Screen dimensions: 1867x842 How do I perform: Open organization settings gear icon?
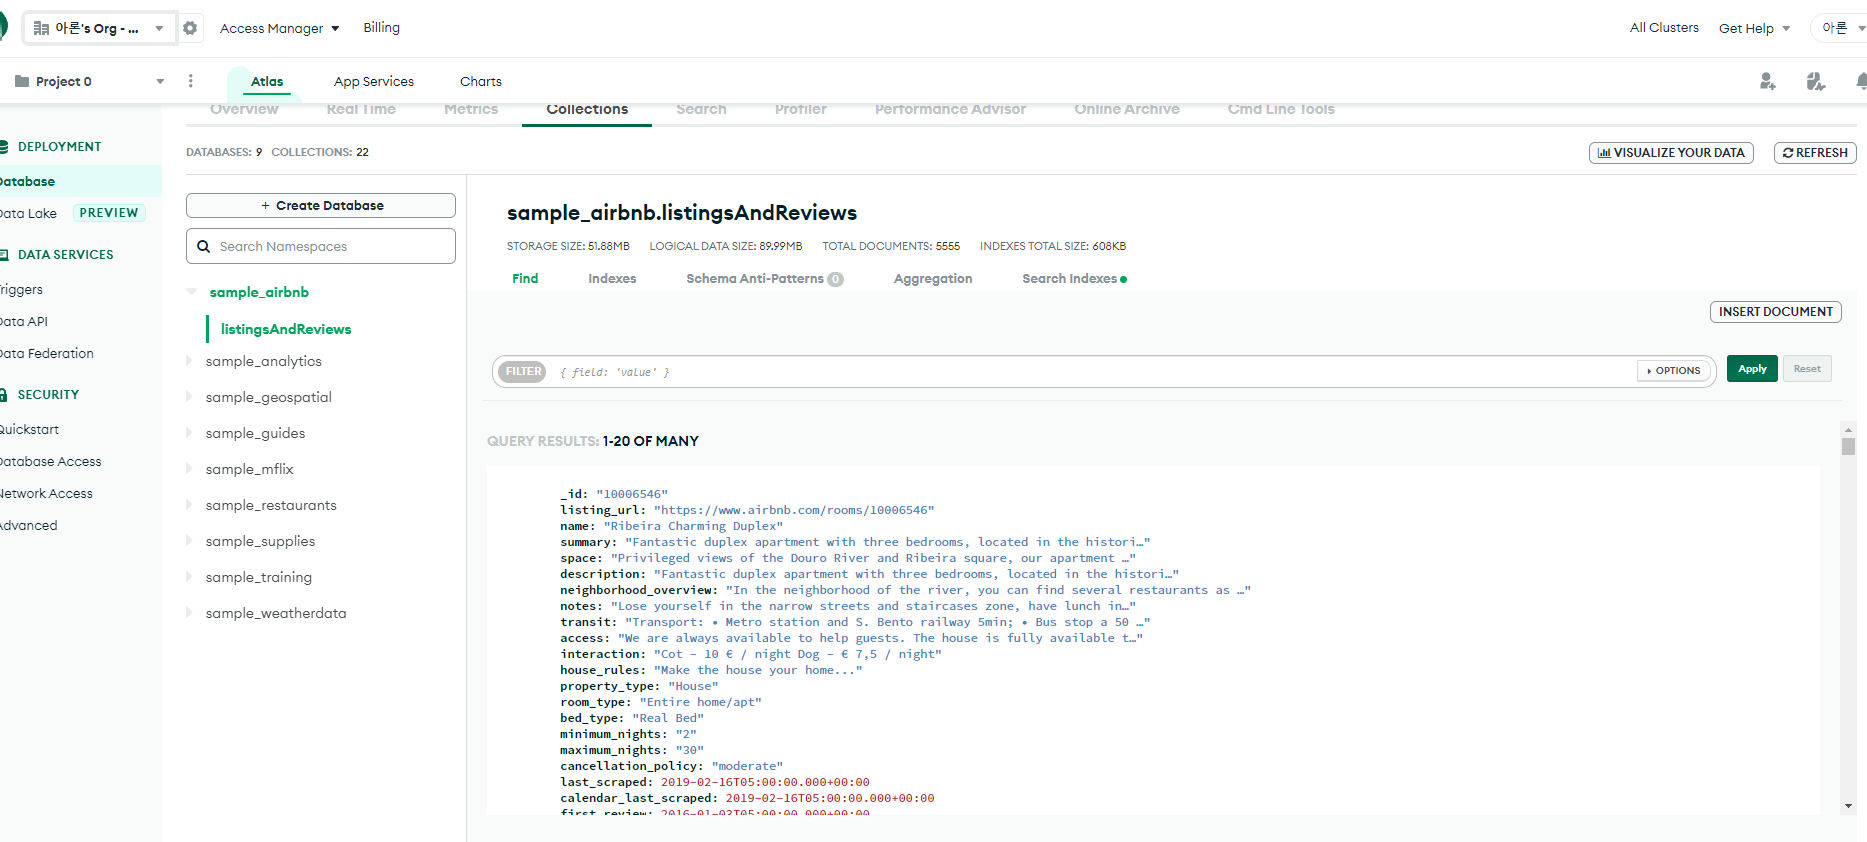point(190,28)
